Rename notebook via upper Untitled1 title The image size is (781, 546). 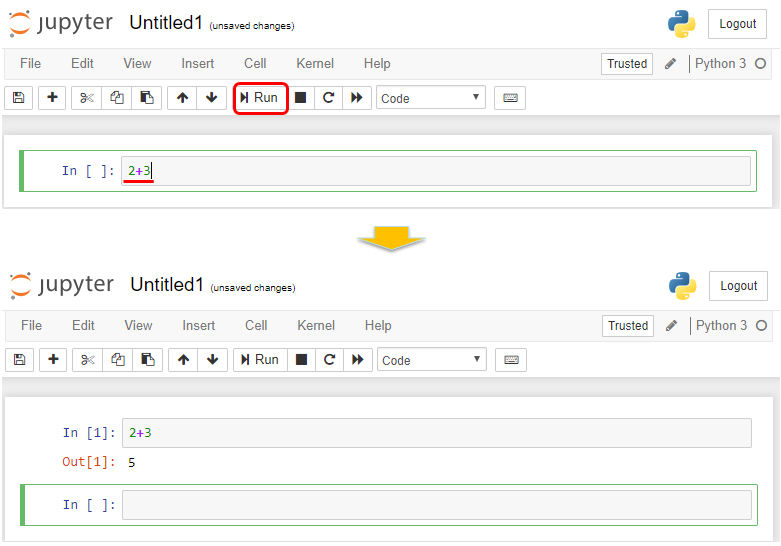166,22
